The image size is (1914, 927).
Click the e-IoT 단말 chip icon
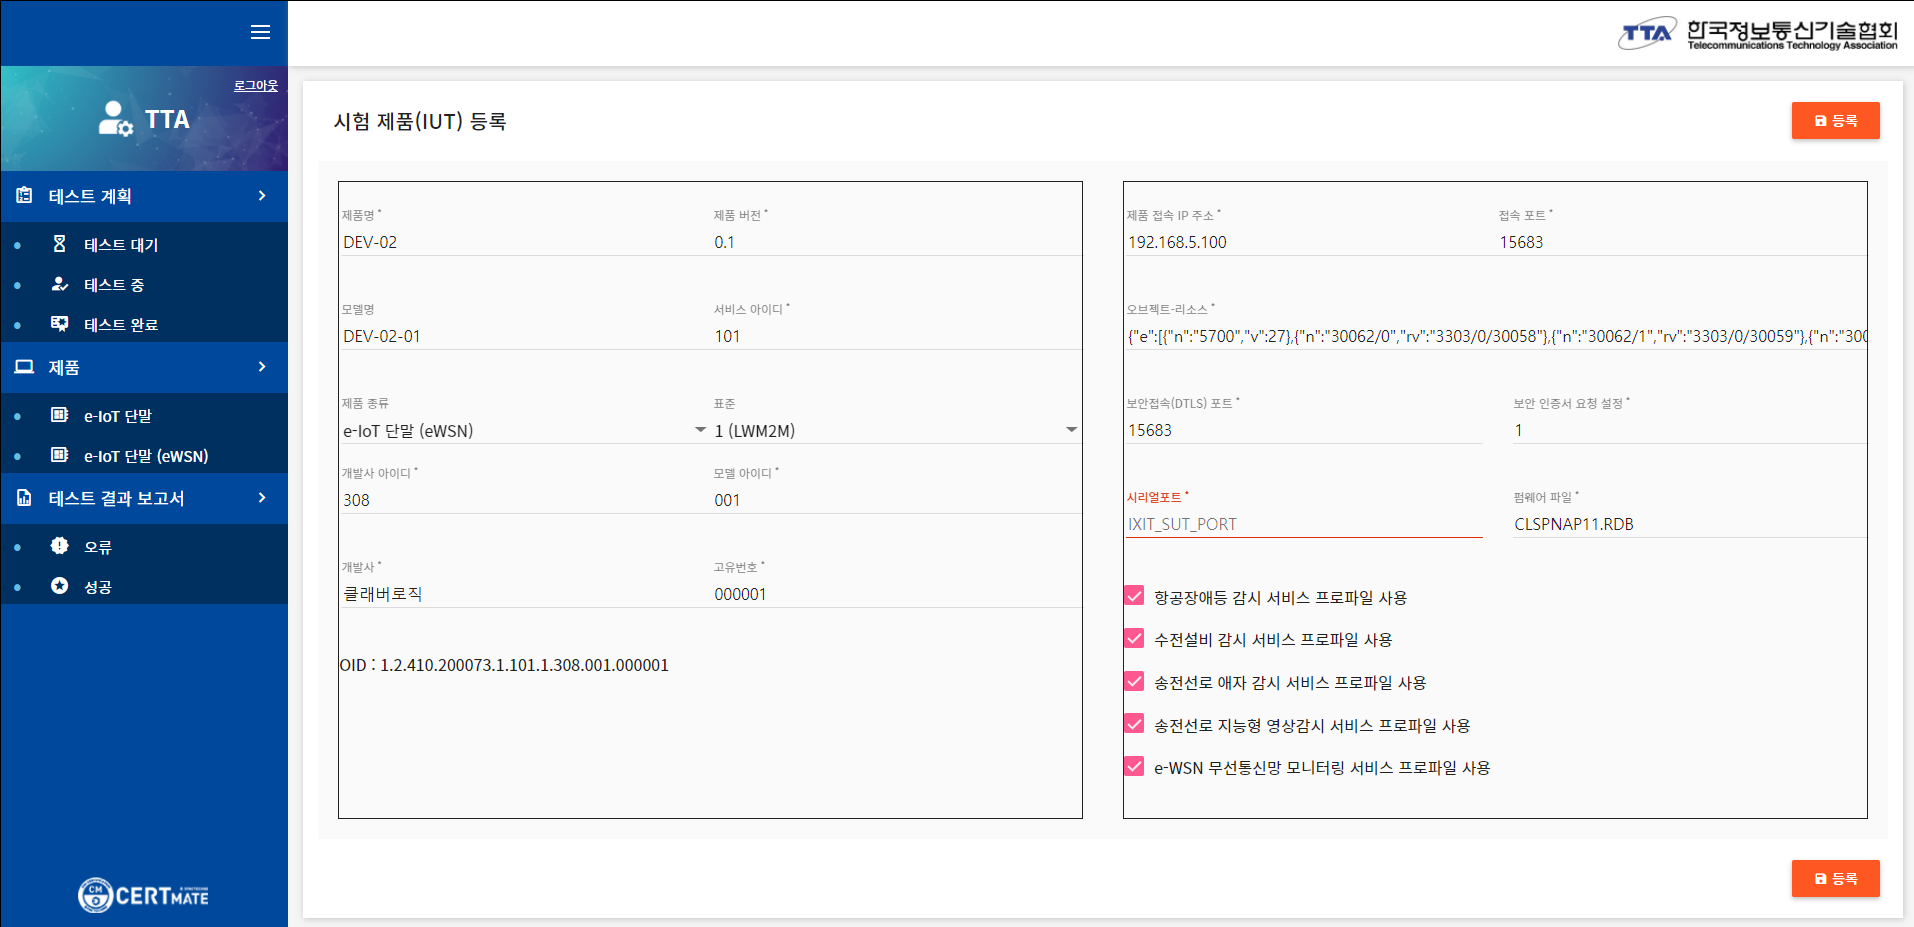tap(60, 415)
